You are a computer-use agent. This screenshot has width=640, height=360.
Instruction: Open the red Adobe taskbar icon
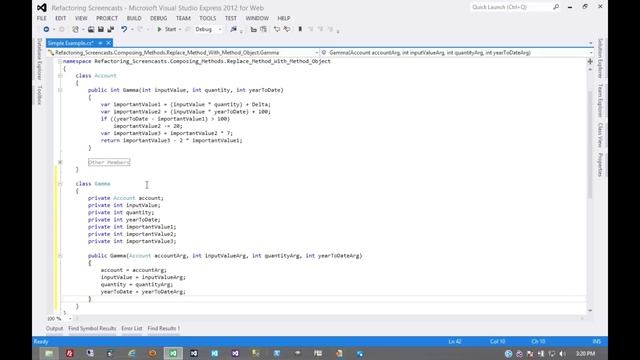(69, 353)
